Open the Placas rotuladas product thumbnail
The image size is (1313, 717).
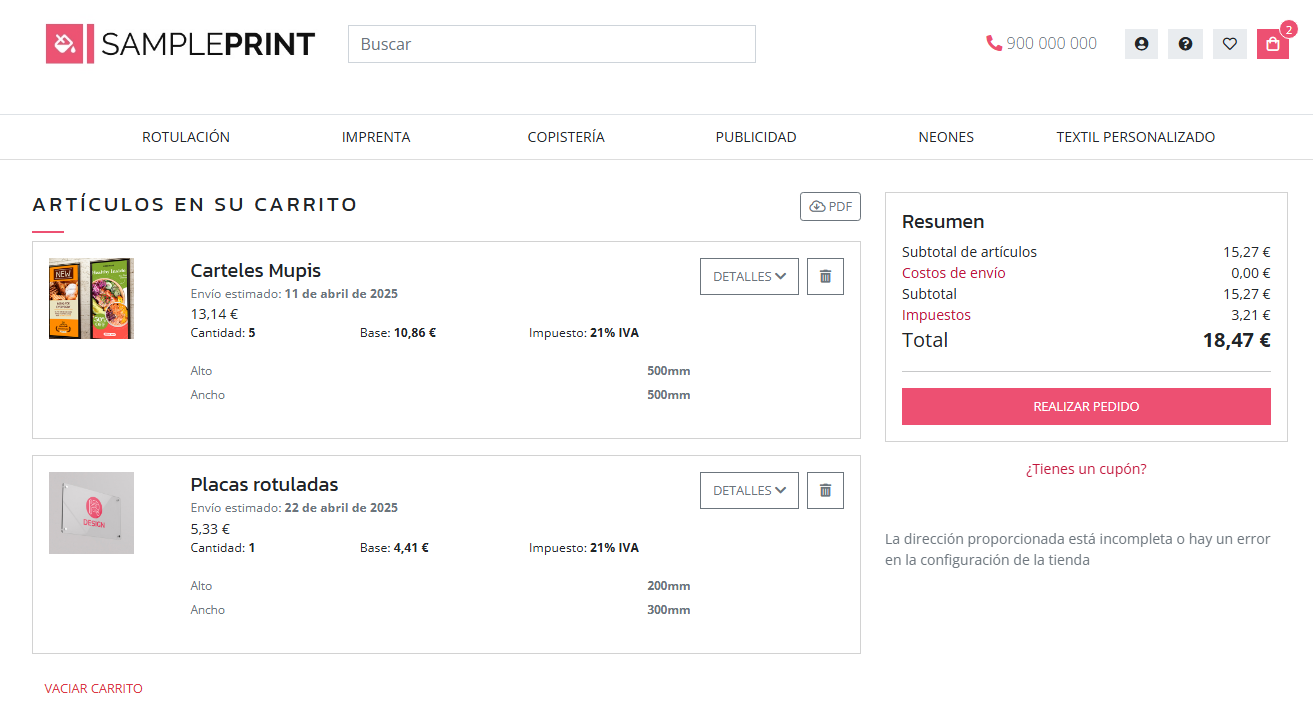click(91, 513)
